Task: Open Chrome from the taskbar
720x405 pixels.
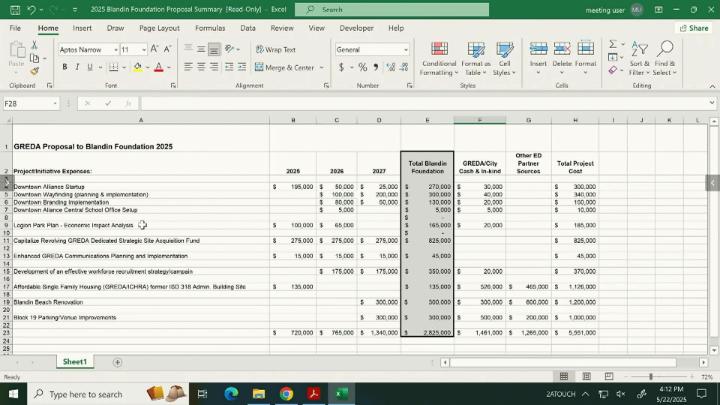Action: pyautogui.click(x=287, y=394)
